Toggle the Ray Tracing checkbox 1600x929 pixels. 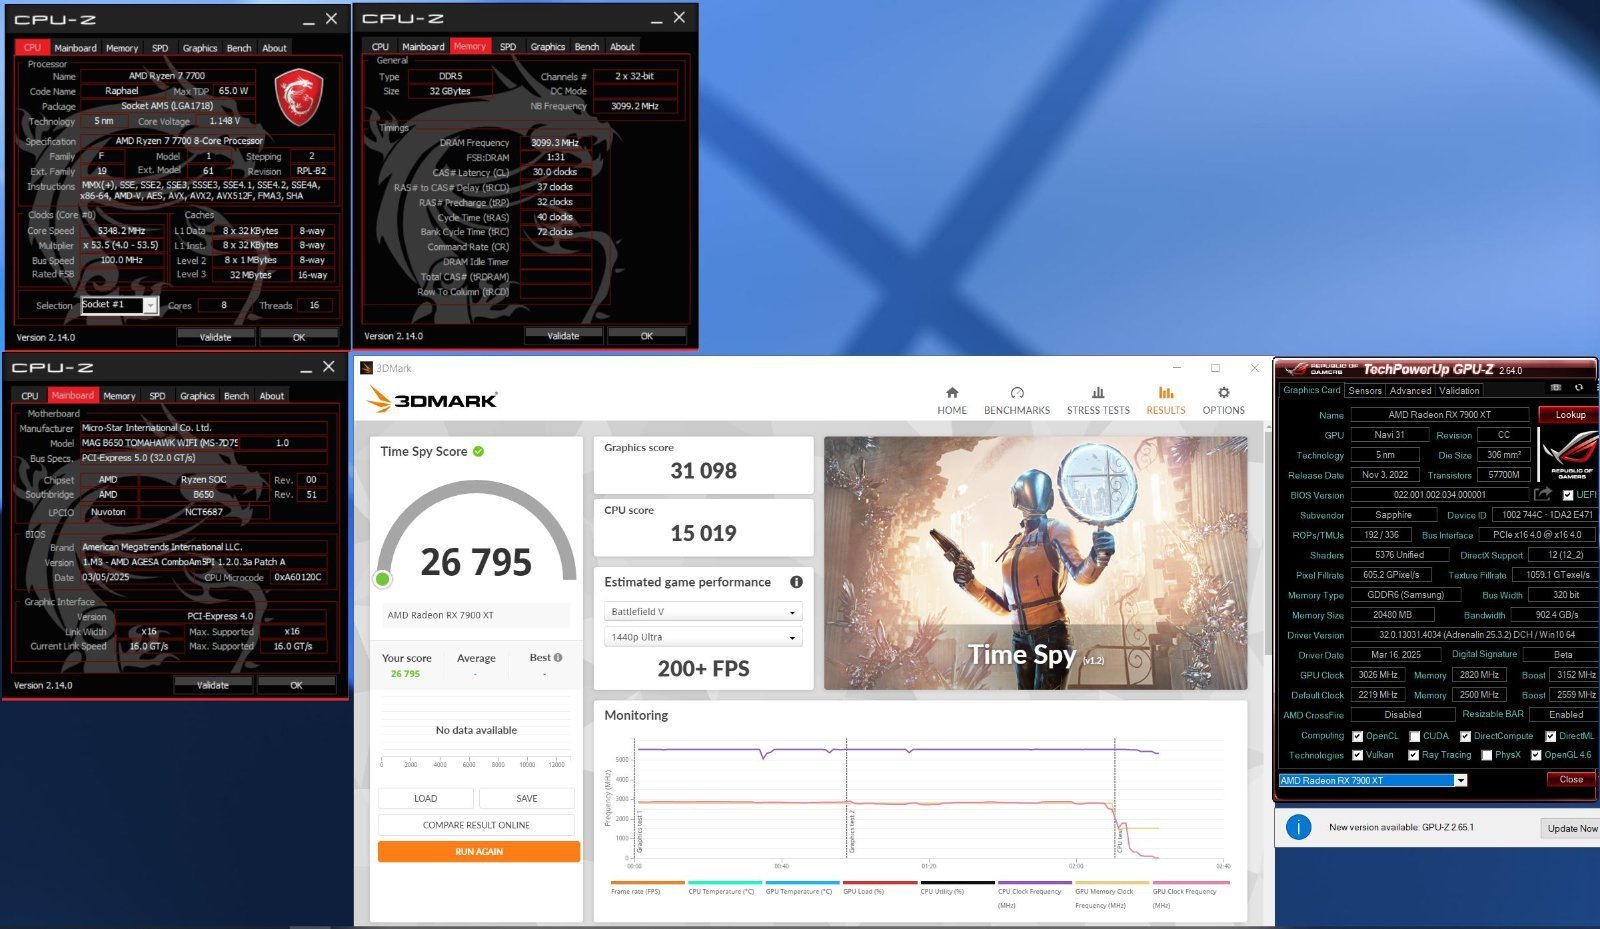coord(1413,755)
